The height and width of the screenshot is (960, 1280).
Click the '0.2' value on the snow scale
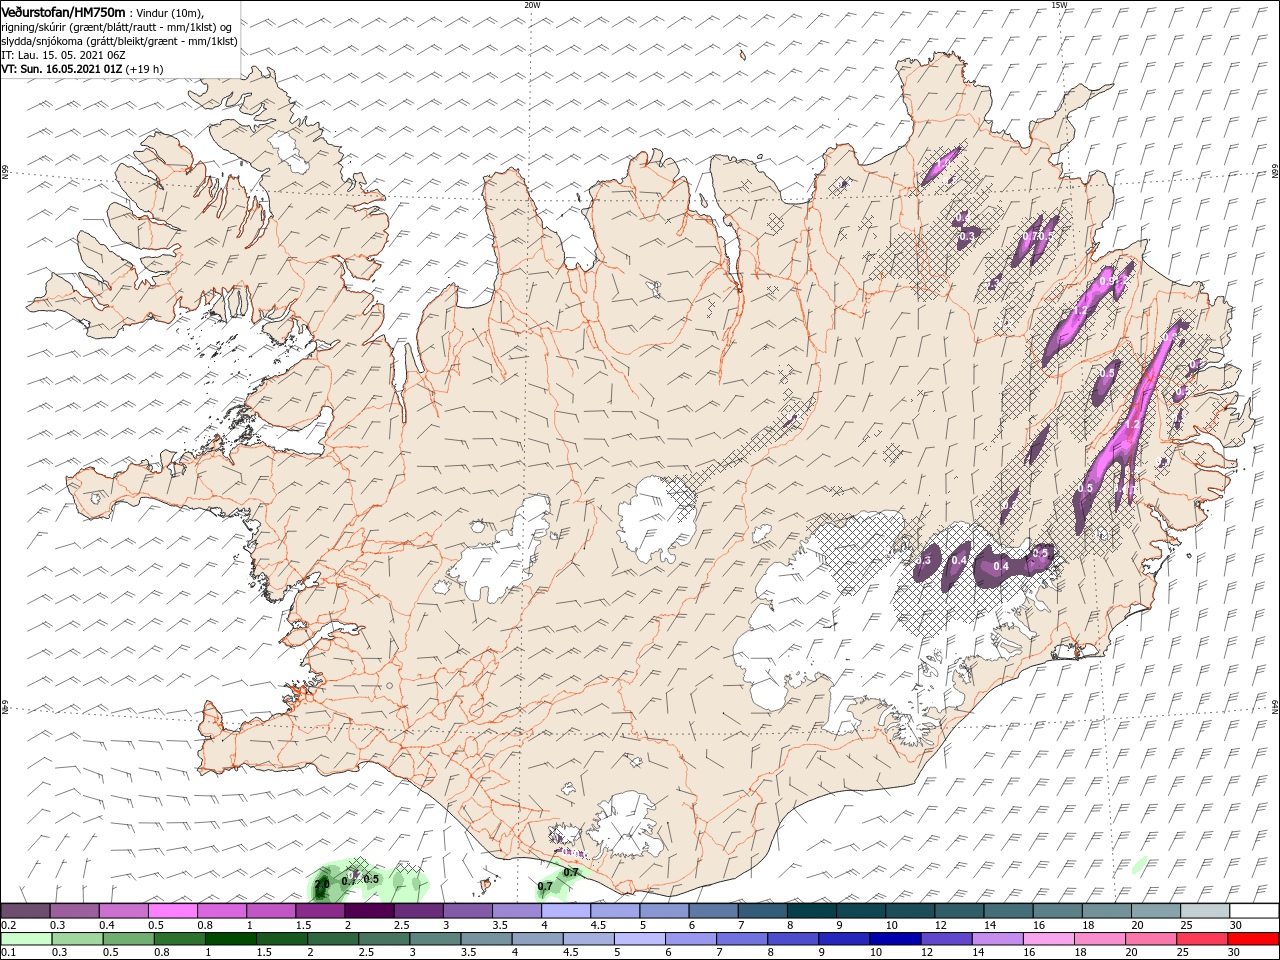tap(7, 925)
